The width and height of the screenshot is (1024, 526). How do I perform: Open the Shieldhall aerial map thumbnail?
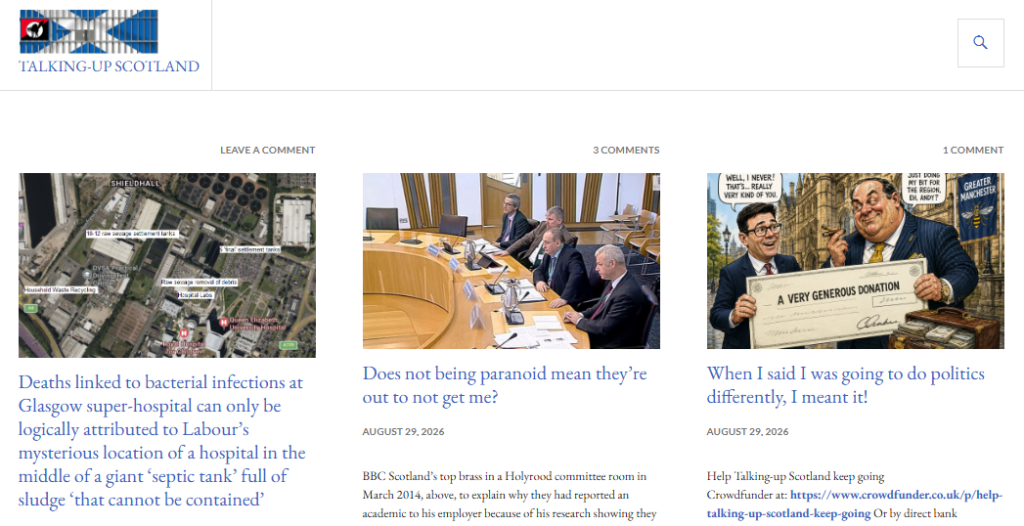167,265
